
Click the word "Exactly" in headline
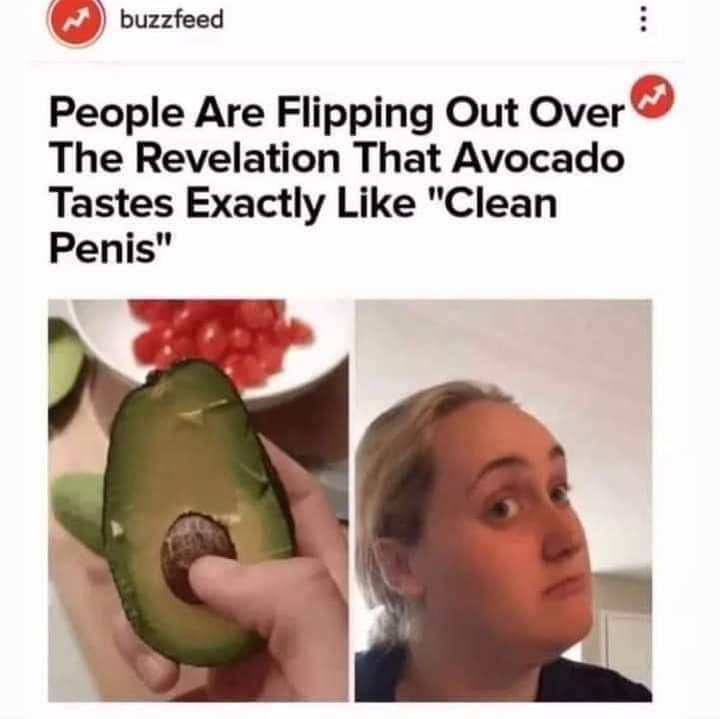pos(255,205)
